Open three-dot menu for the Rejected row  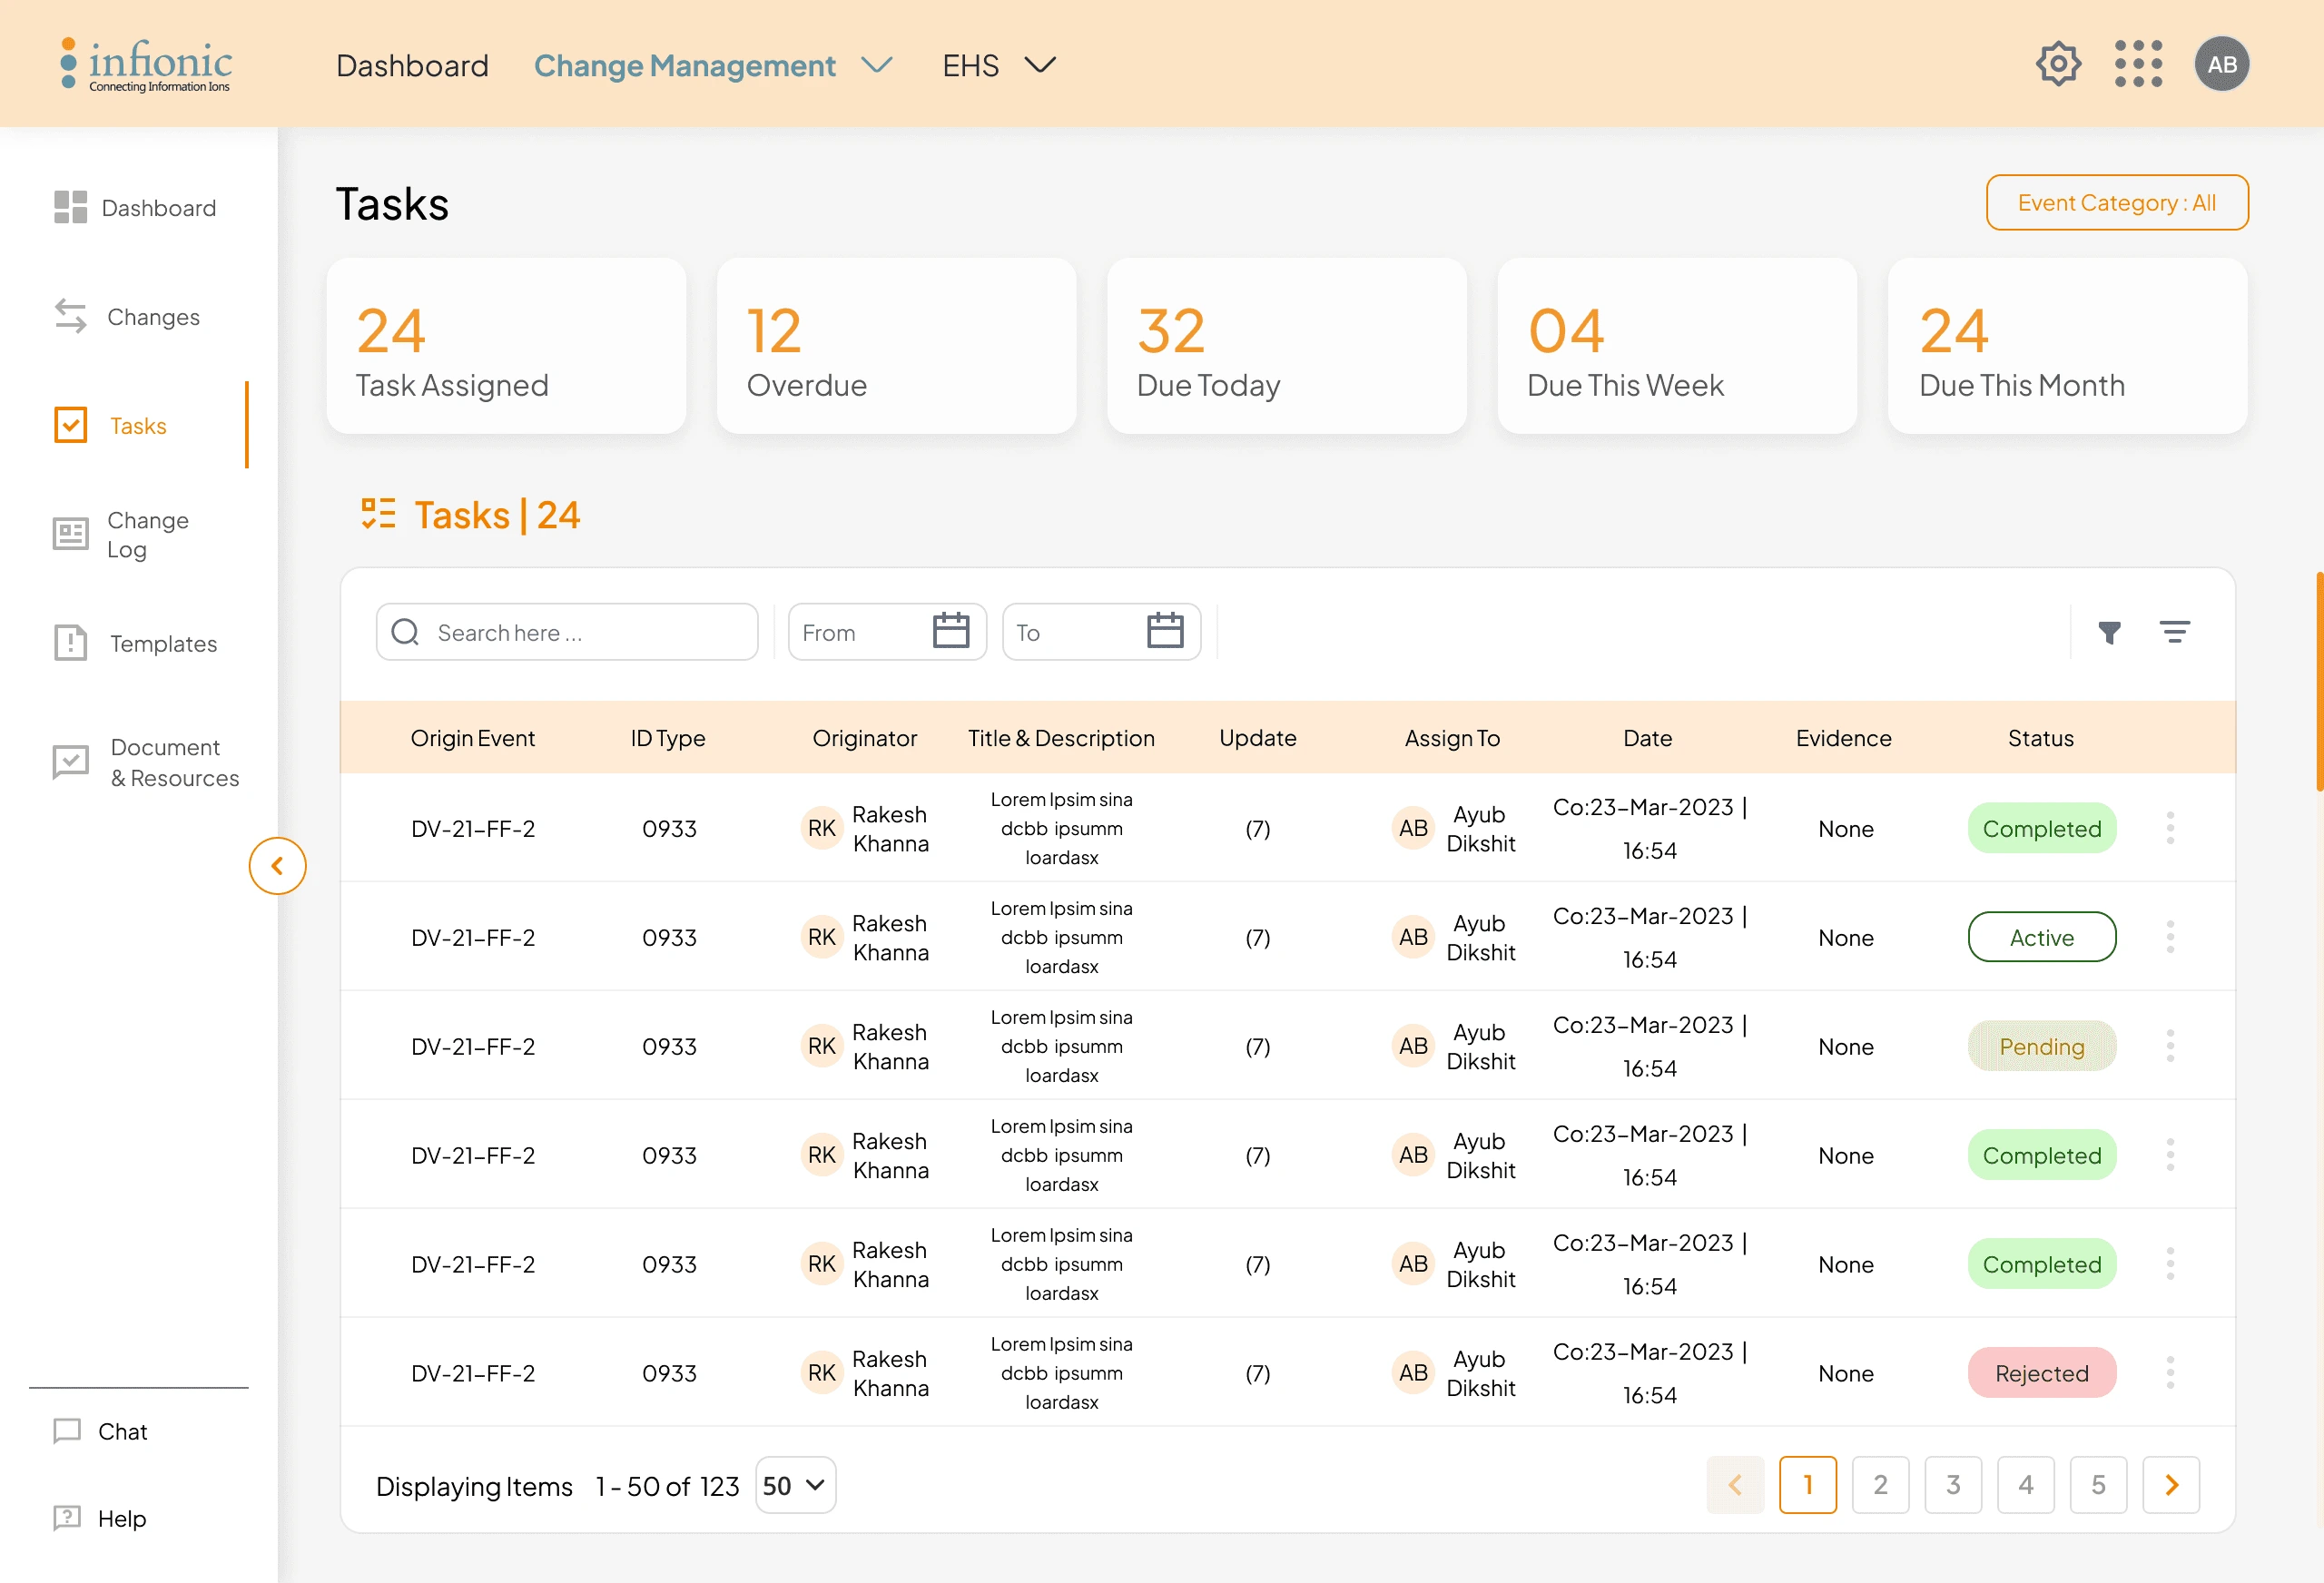coord(2169,1372)
